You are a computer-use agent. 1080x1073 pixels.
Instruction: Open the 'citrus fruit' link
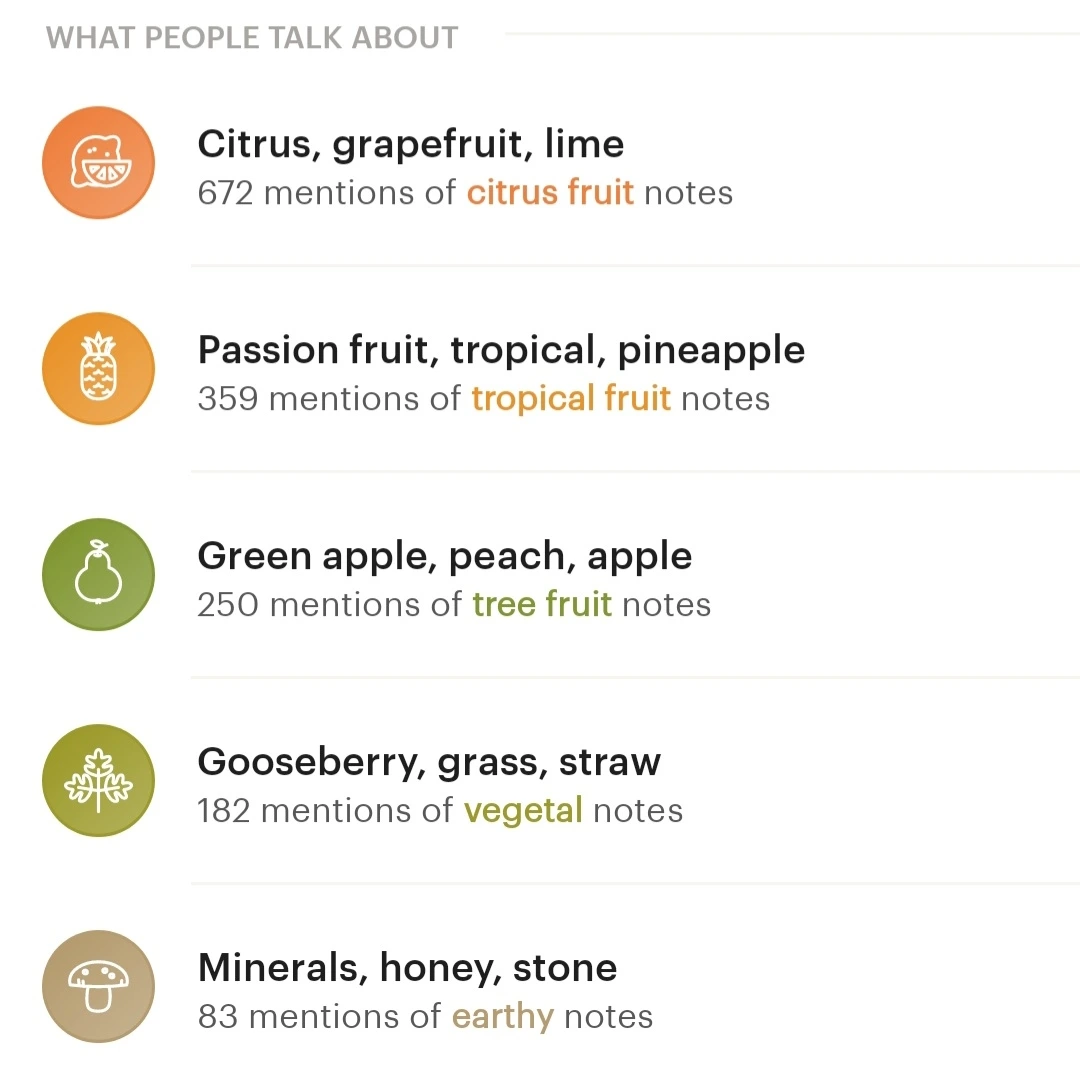(550, 192)
